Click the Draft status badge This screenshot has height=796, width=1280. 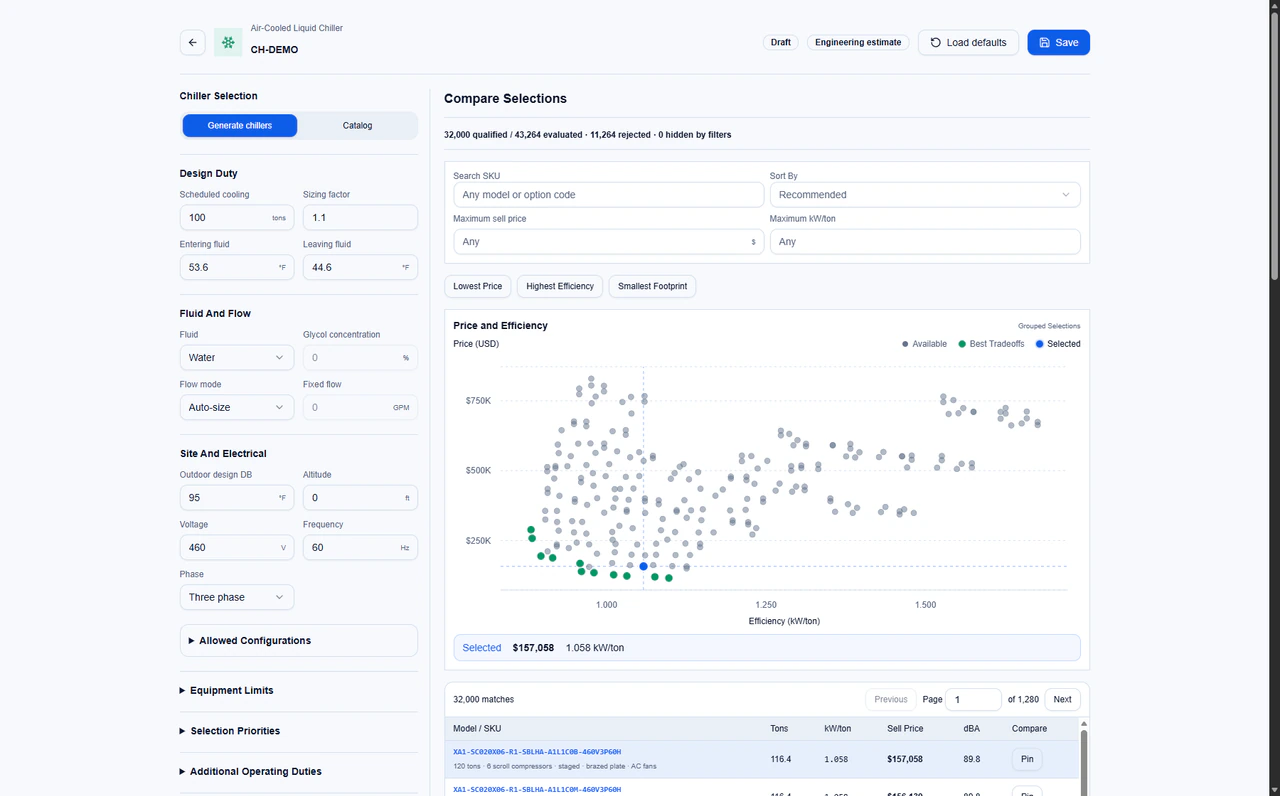tap(781, 43)
